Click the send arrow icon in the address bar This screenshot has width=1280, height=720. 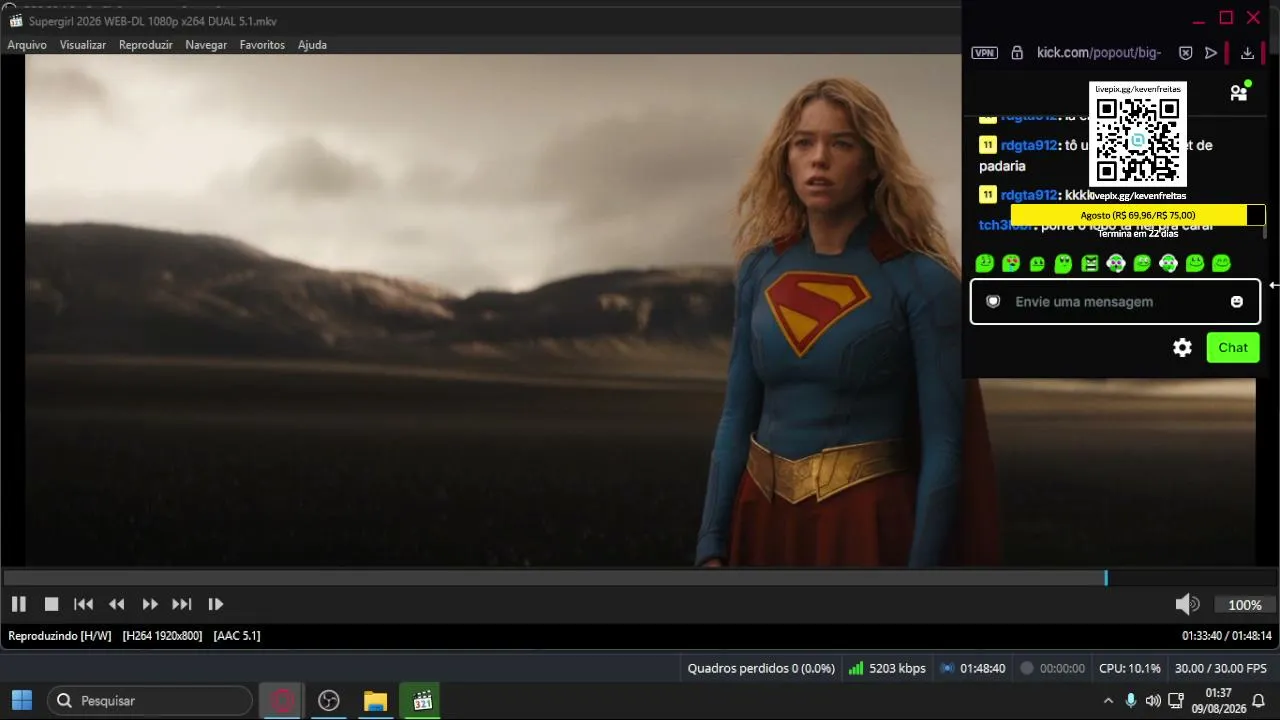pos(1211,53)
